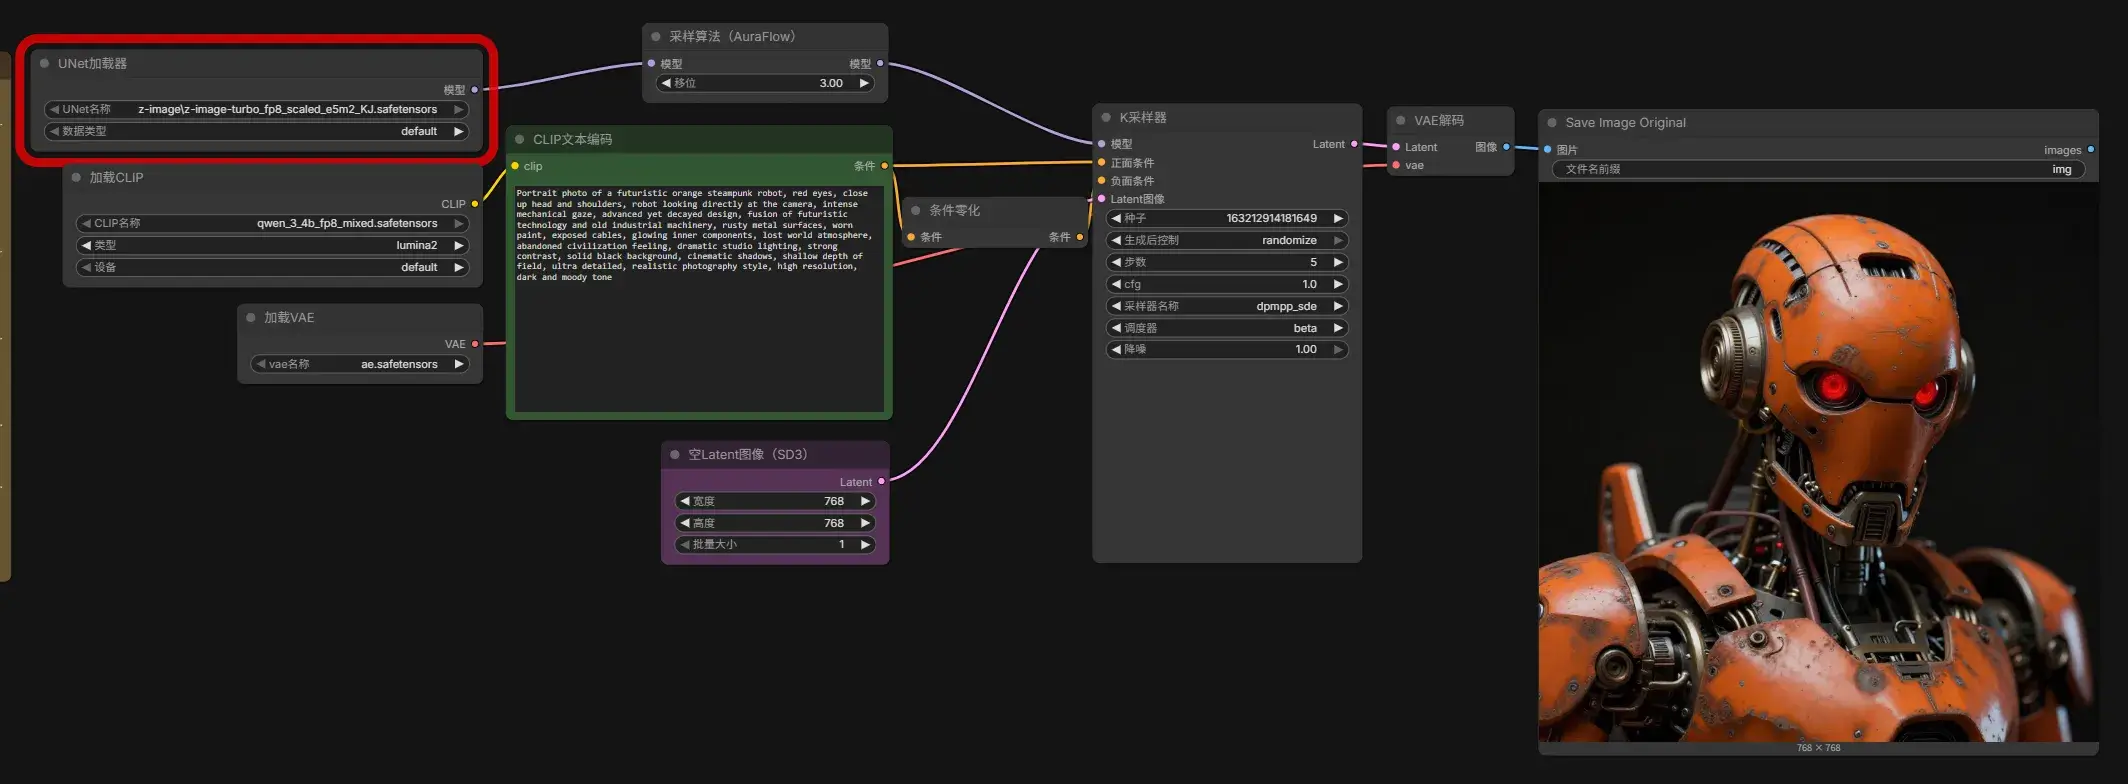Image resolution: width=2128 pixels, height=784 pixels.
Task: Click the 条件 output port on CLIP文本编码 node
Action: click(884, 166)
